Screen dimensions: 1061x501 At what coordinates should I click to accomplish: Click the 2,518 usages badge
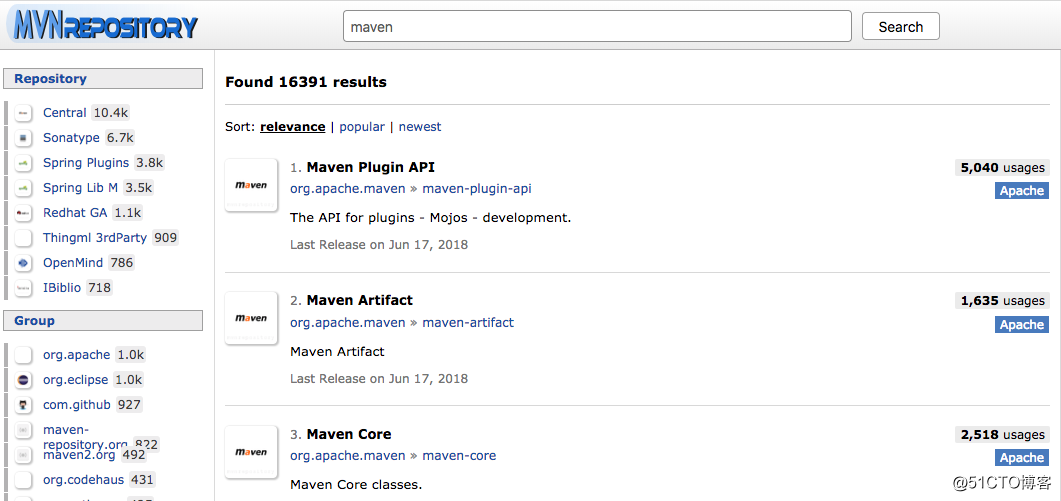pos(1002,435)
